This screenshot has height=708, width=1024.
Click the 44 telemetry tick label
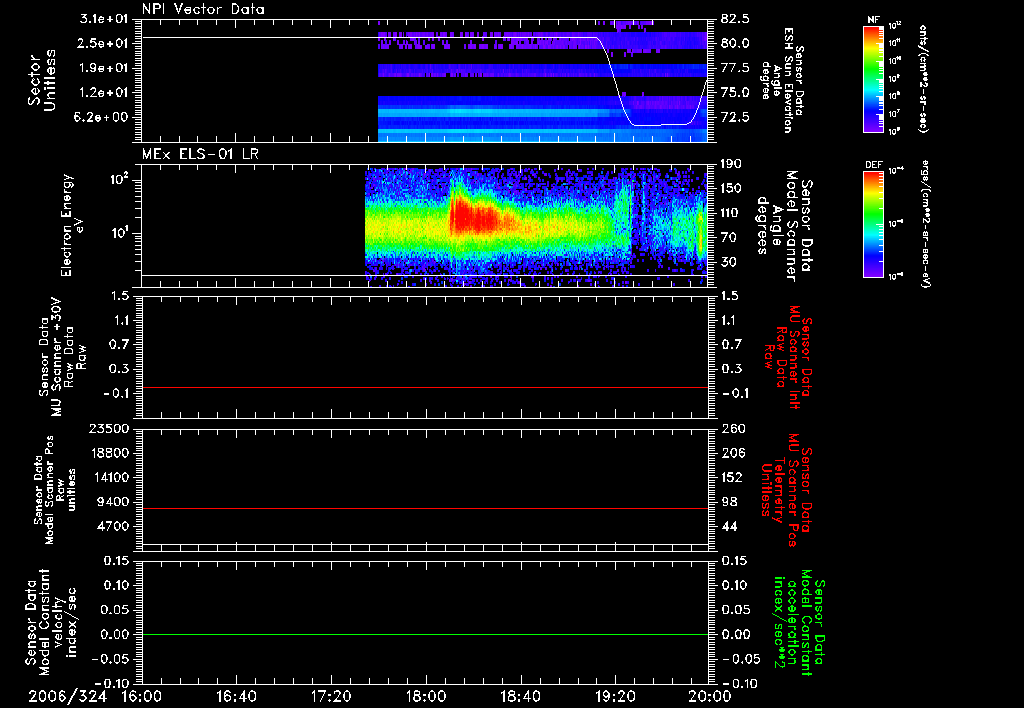[729, 526]
